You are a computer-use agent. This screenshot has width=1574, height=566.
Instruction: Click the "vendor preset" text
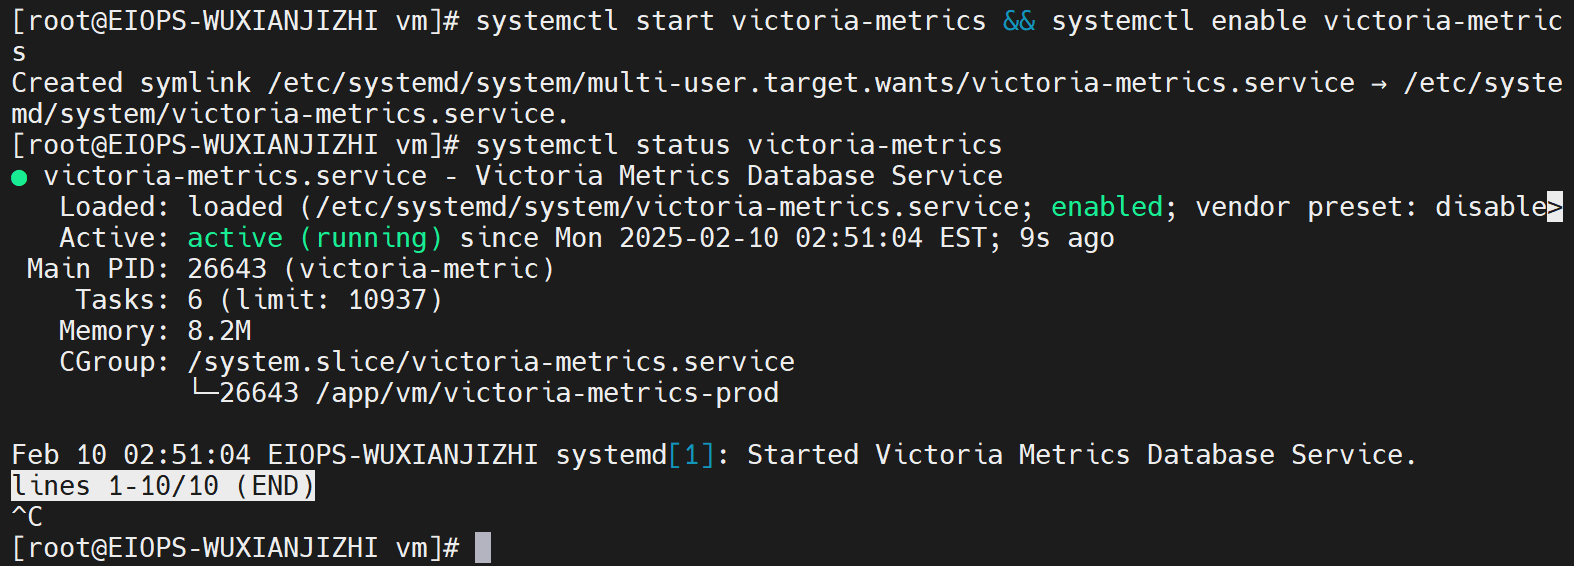point(1304,207)
